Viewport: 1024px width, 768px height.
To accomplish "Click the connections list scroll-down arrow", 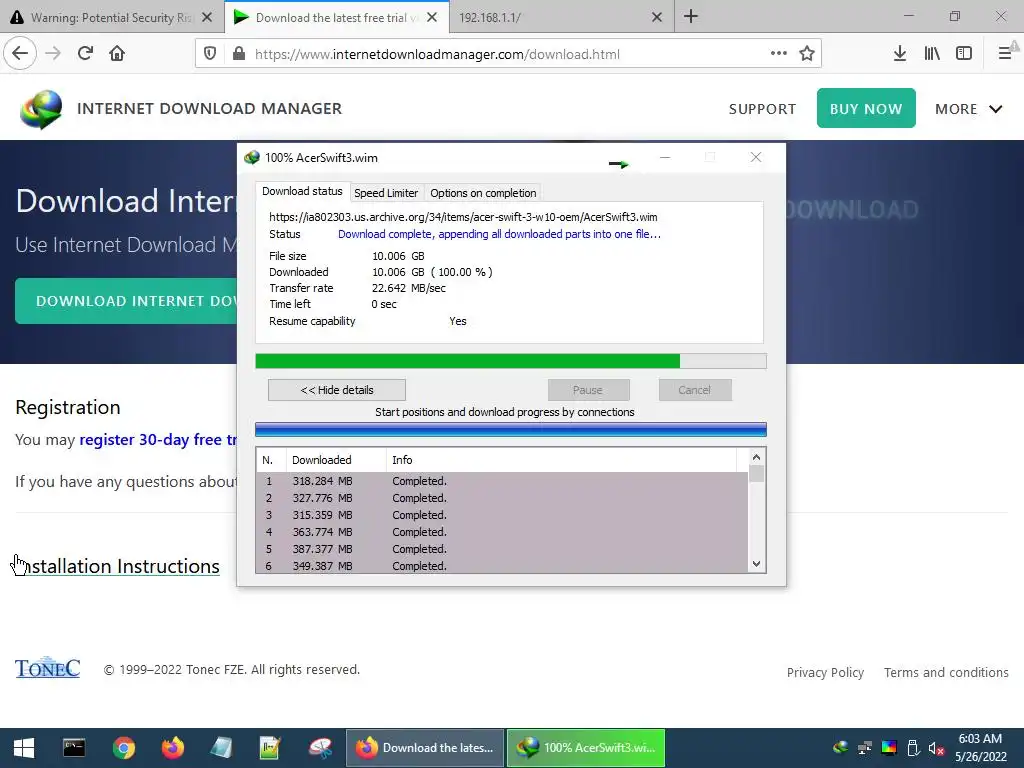I will coord(756,564).
